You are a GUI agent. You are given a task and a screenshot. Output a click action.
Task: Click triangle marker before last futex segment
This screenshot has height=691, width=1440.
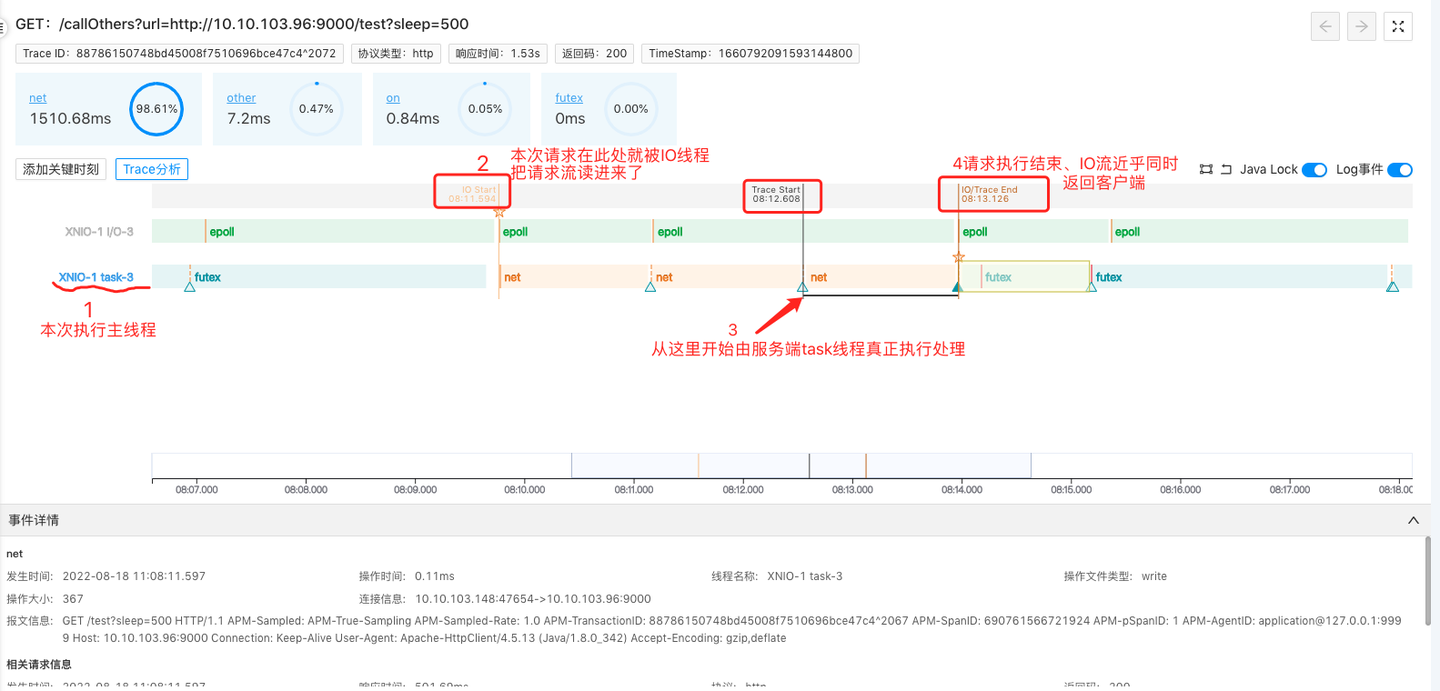(x=1092, y=288)
